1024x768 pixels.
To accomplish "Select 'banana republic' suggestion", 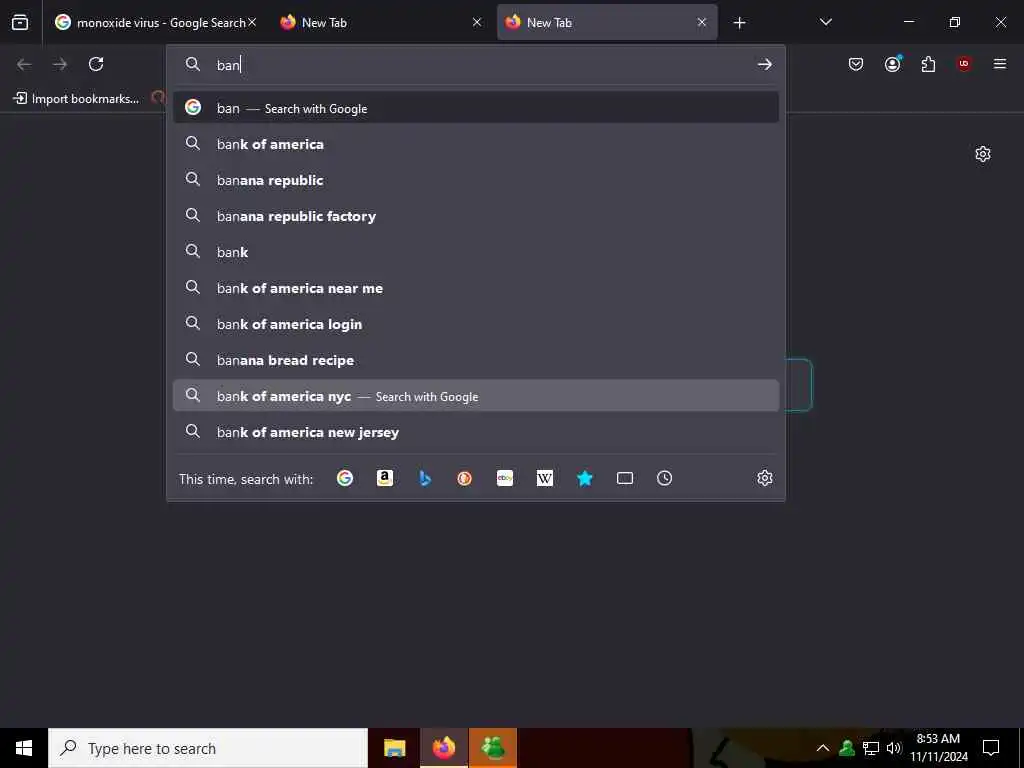I will click(x=475, y=180).
